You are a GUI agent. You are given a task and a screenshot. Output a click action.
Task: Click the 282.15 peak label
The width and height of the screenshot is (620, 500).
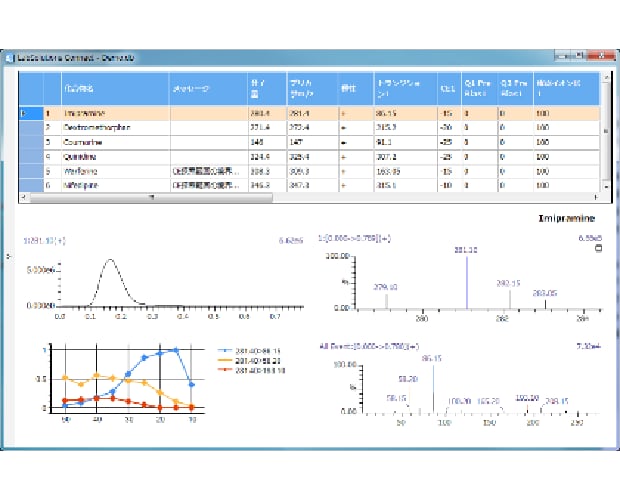click(508, 283)
